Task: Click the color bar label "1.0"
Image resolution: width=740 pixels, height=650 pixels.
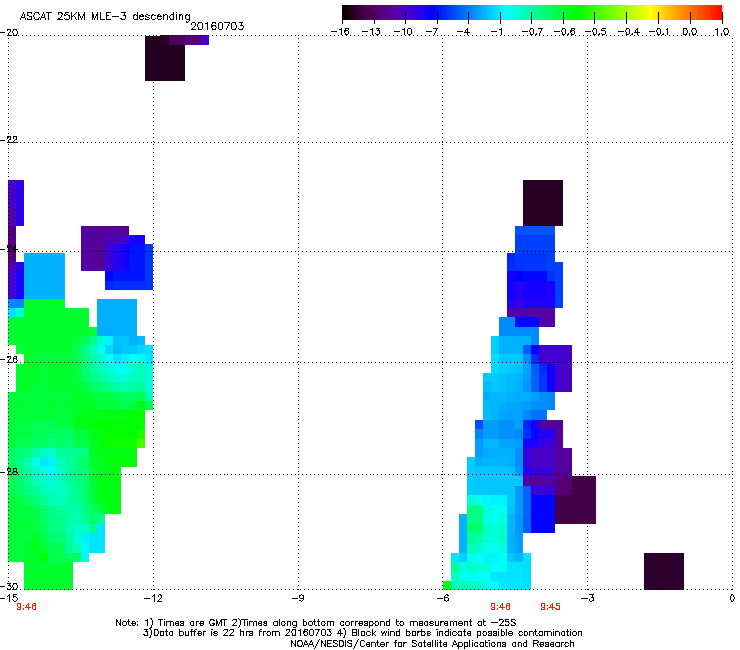Action: 722,32
